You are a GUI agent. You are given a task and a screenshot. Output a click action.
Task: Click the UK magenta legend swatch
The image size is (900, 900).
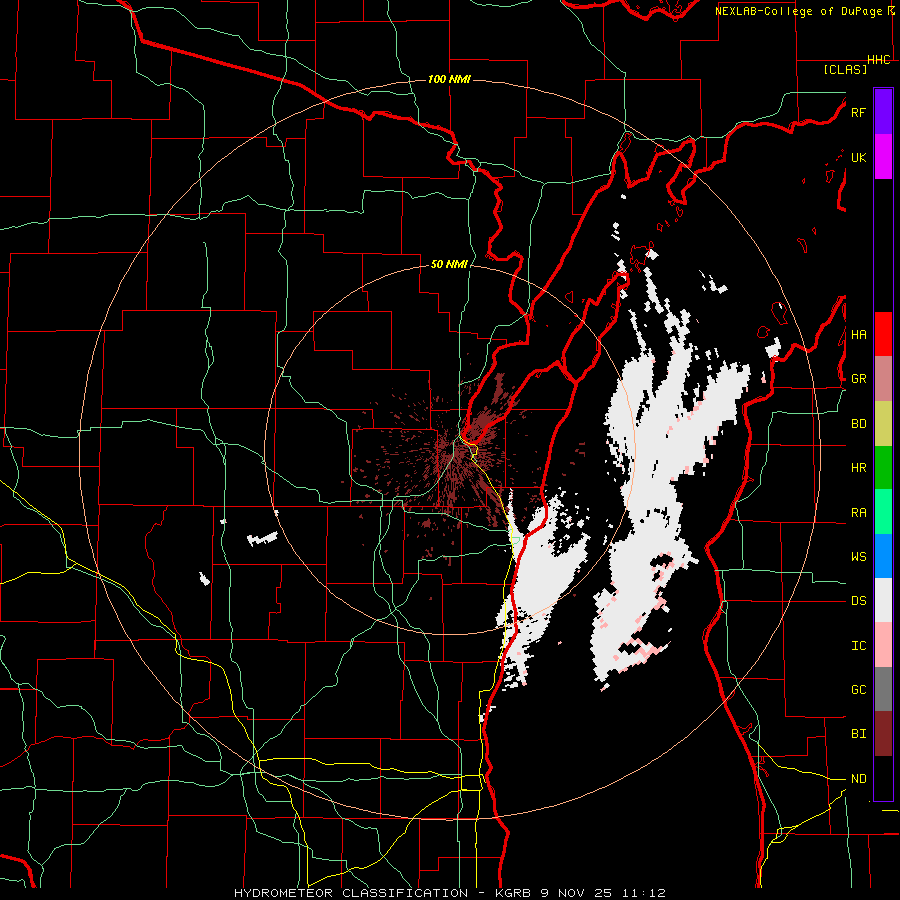[x=883, y=157]
